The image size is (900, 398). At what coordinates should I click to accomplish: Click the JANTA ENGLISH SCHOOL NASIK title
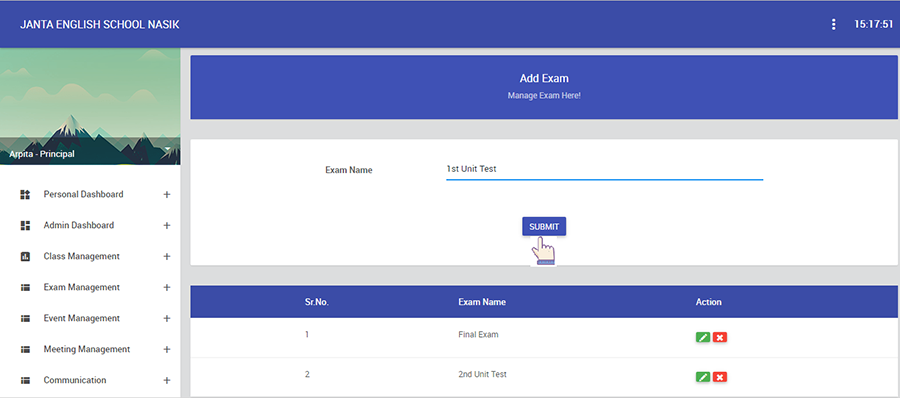tap(100, 25)
